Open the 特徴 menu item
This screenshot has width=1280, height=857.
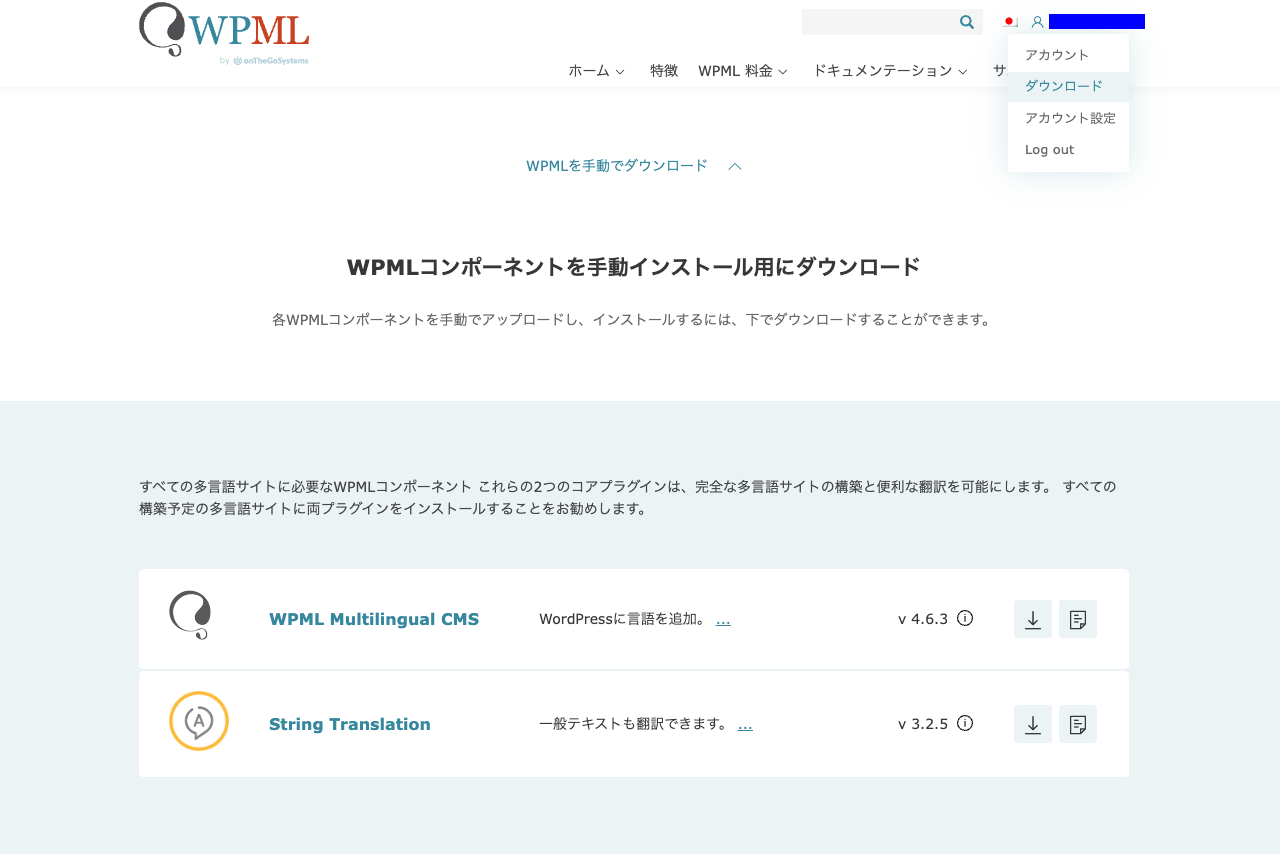tap(664, 71)
